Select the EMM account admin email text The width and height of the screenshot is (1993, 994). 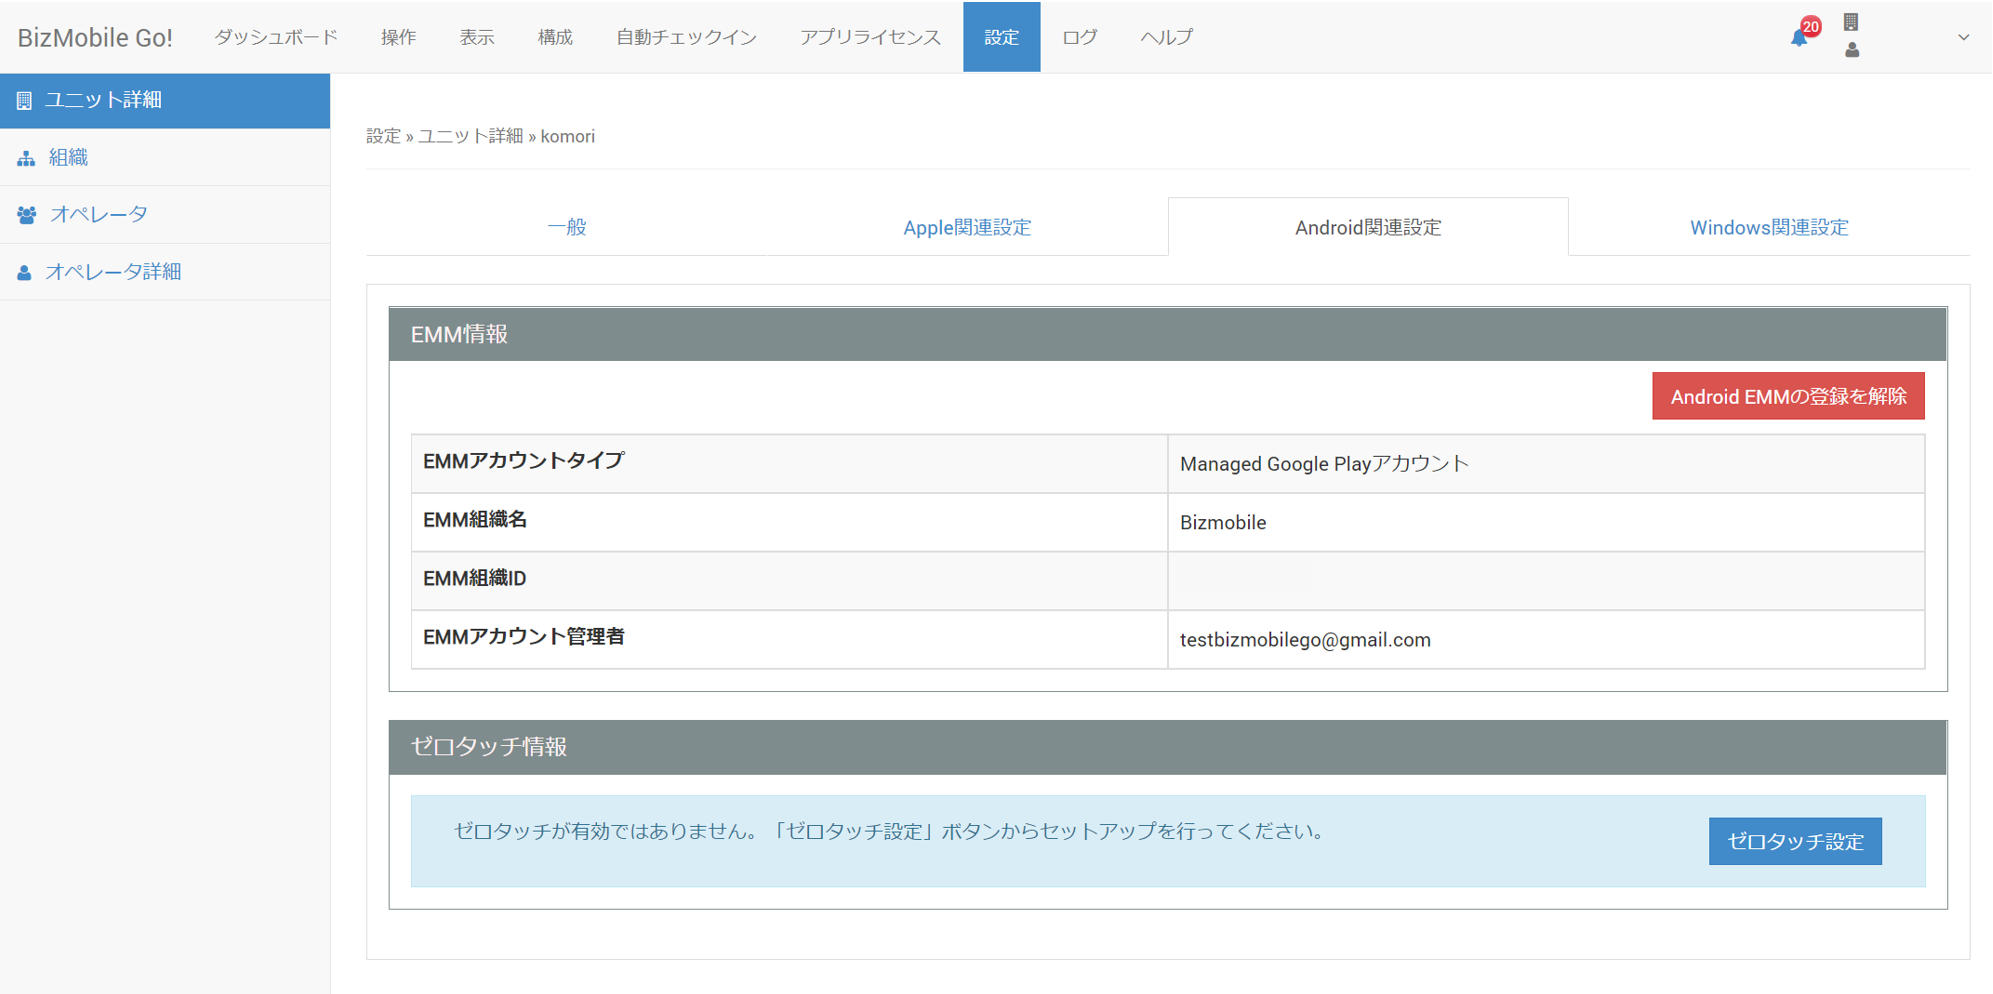pyautogui.click(x=1304, y=640)
